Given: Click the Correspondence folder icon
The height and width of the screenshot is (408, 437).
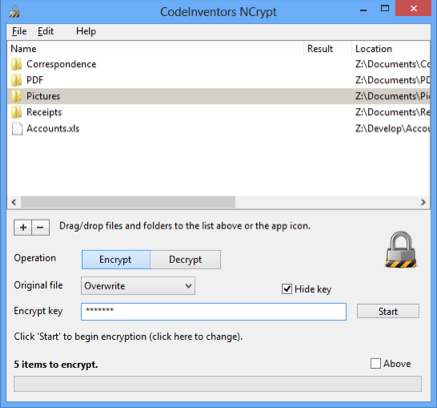Looking at the screenshot, I should (x=17, y=64).
